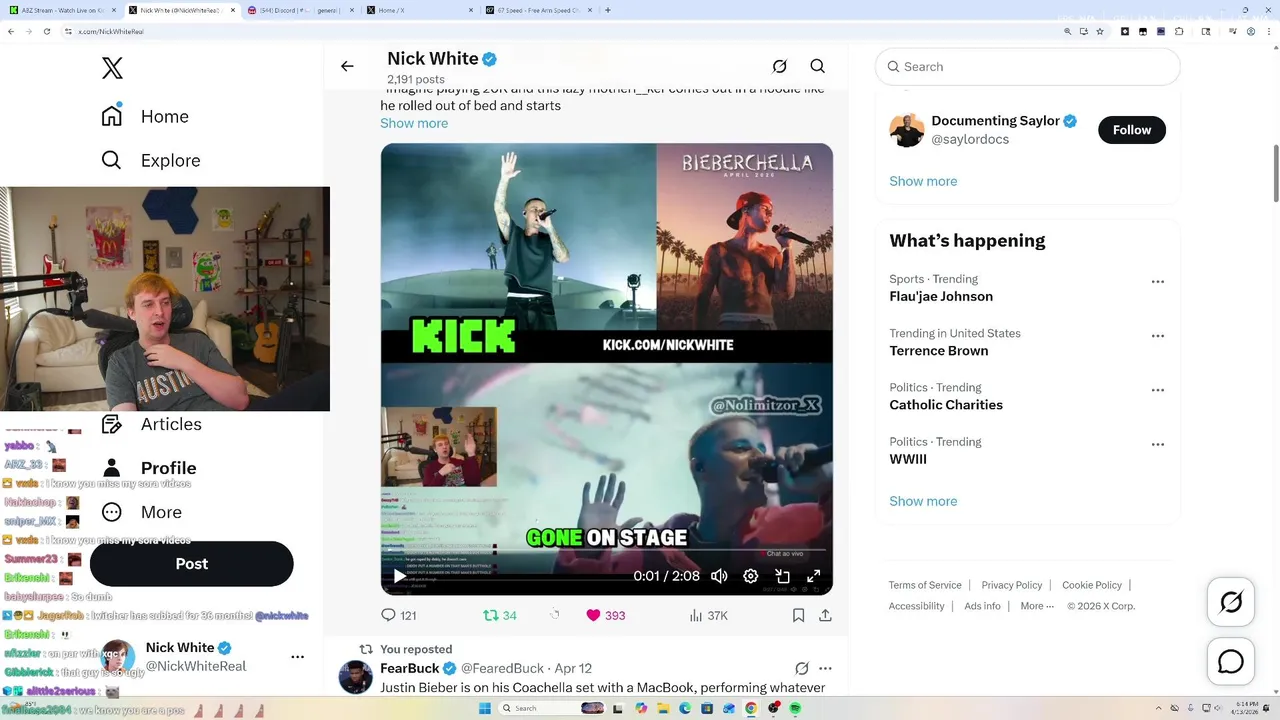Click the Grok icon in profile header
This screenshot has height=720, width=1280.
click(780, 66)
